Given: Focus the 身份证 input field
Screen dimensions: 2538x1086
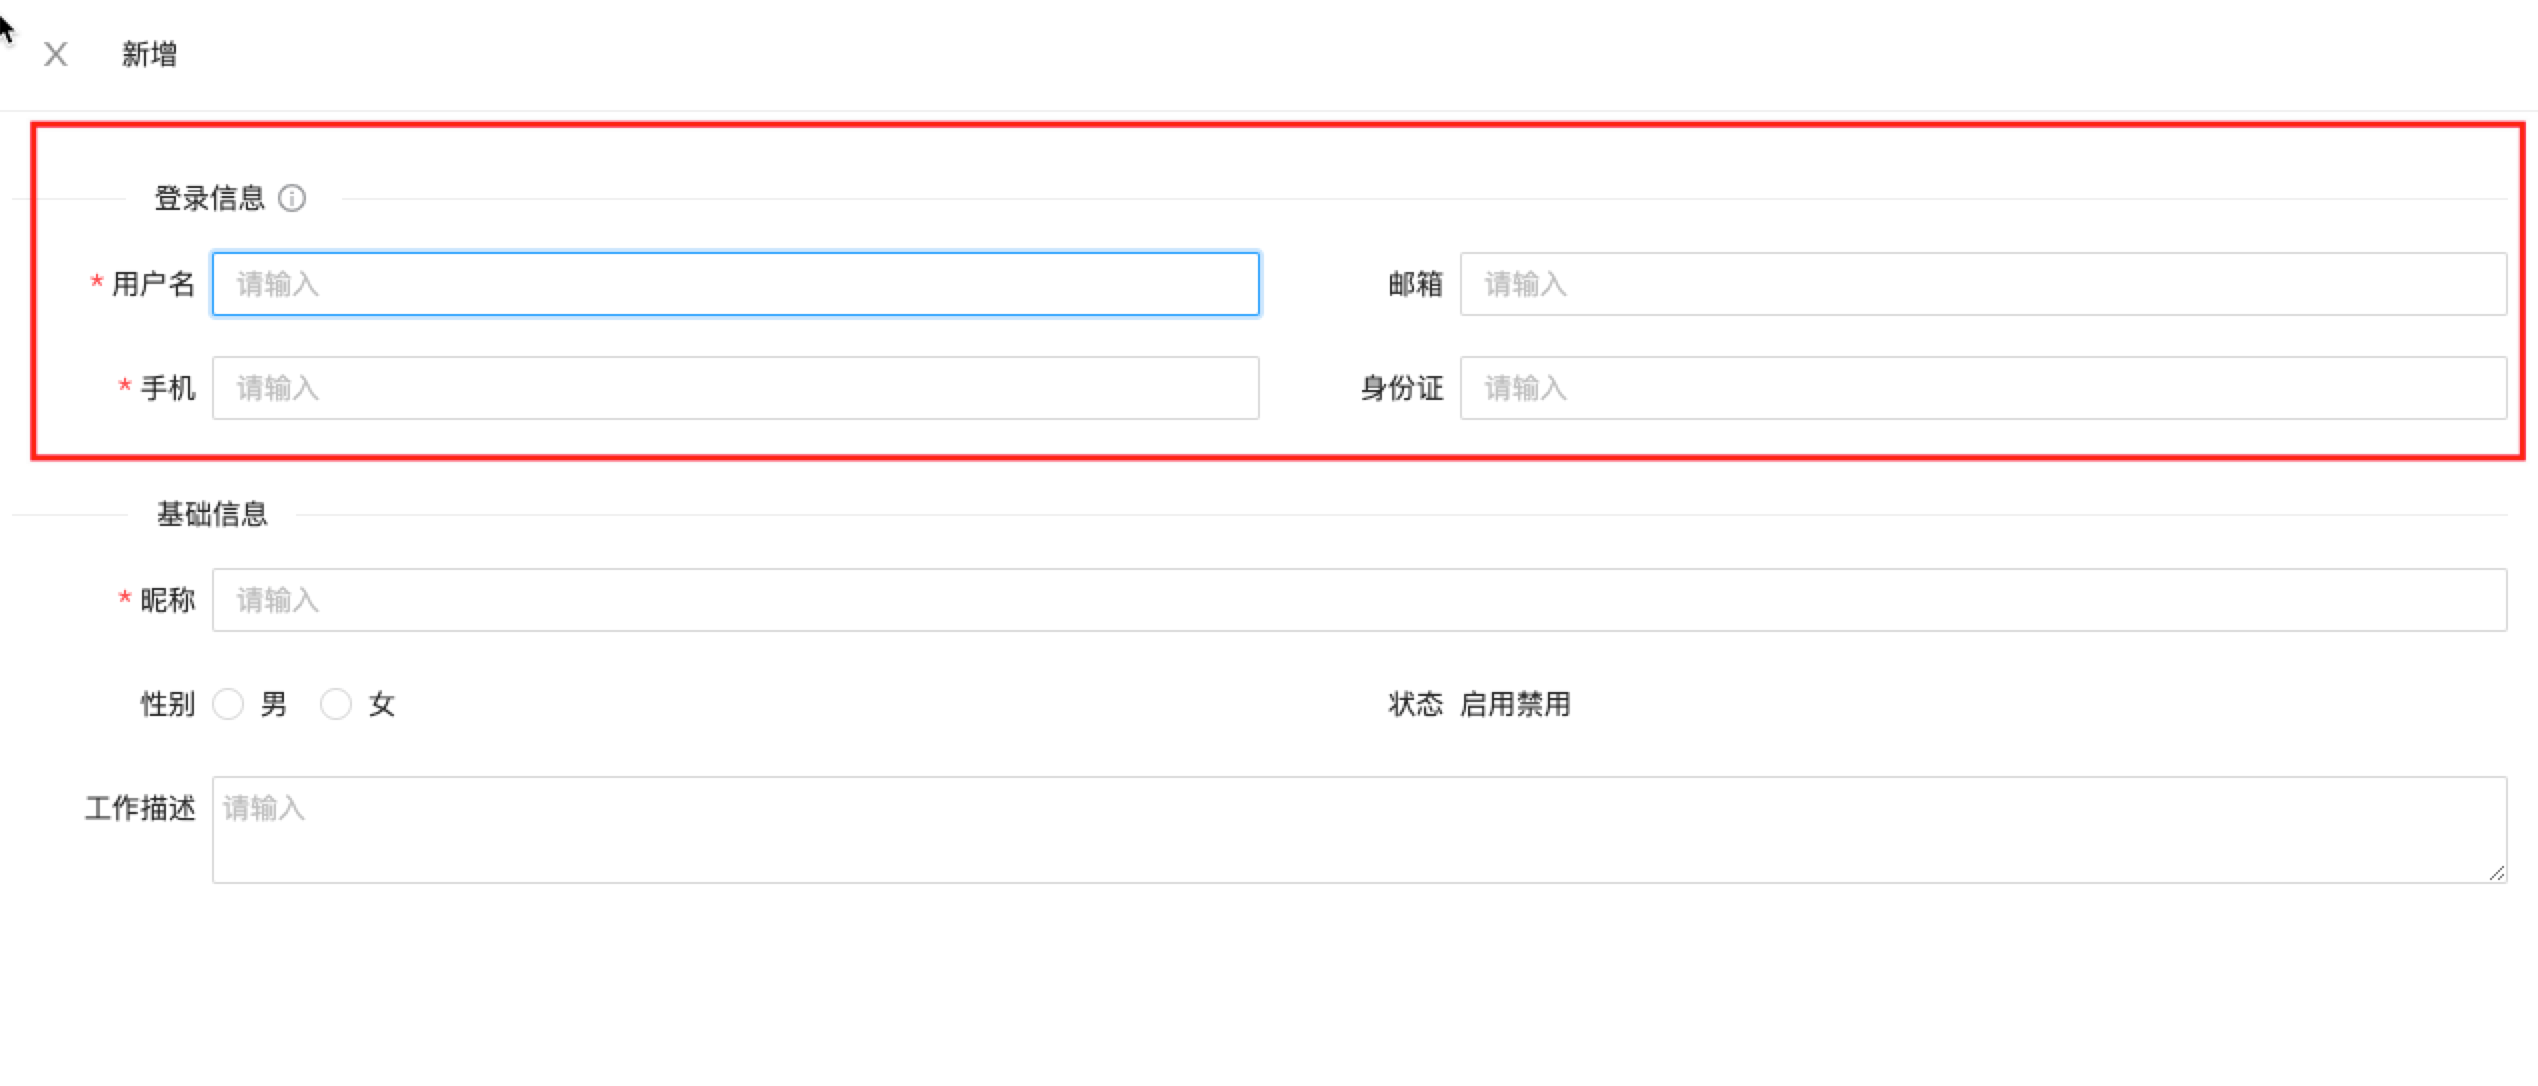Looking at the screenshot, I should point(1982,388).
